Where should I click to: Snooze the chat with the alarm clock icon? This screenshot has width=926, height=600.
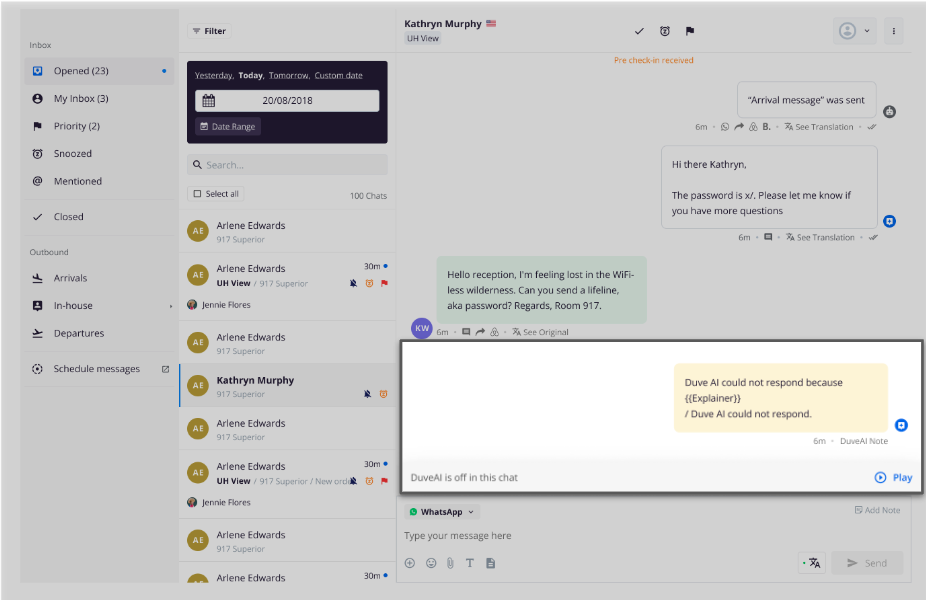click(664, 31)
